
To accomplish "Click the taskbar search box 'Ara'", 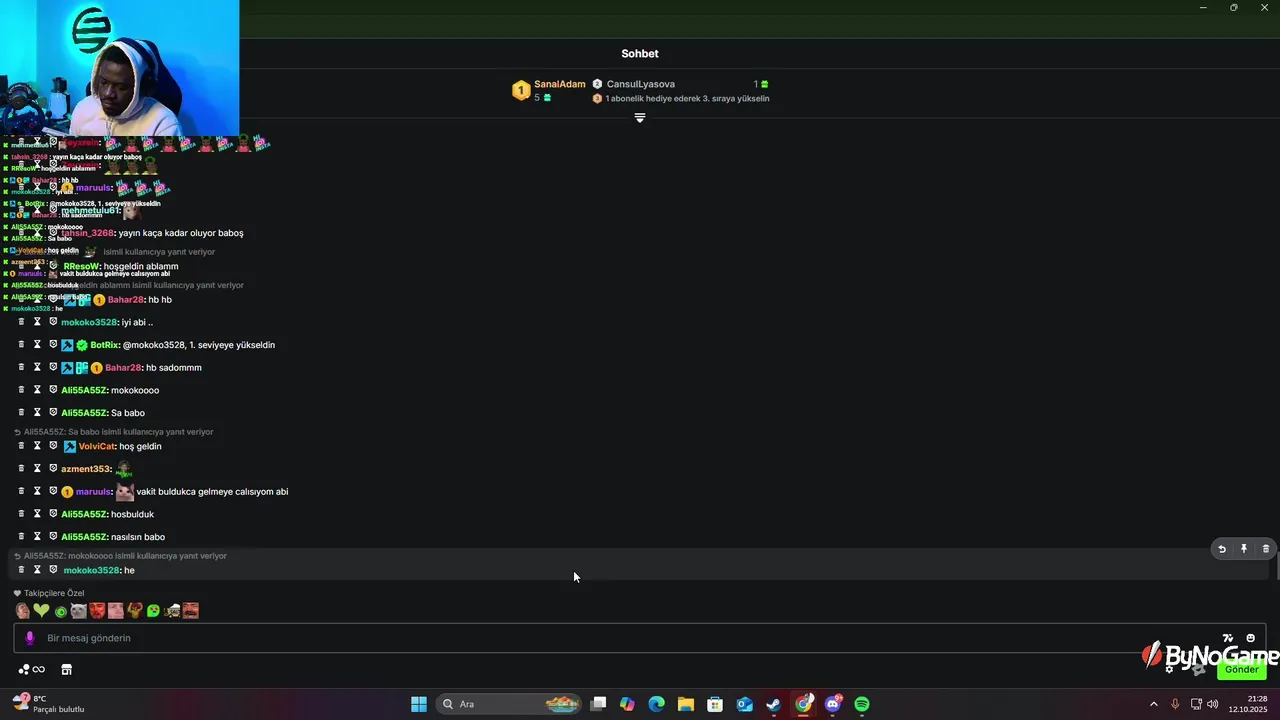I will click(x=510, y=704).
